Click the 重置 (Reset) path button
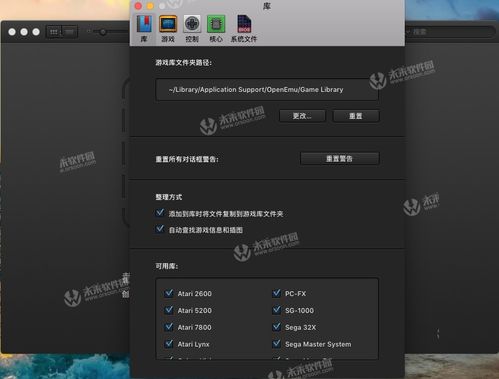Viewport: 499px width, 379px height. 356,116
